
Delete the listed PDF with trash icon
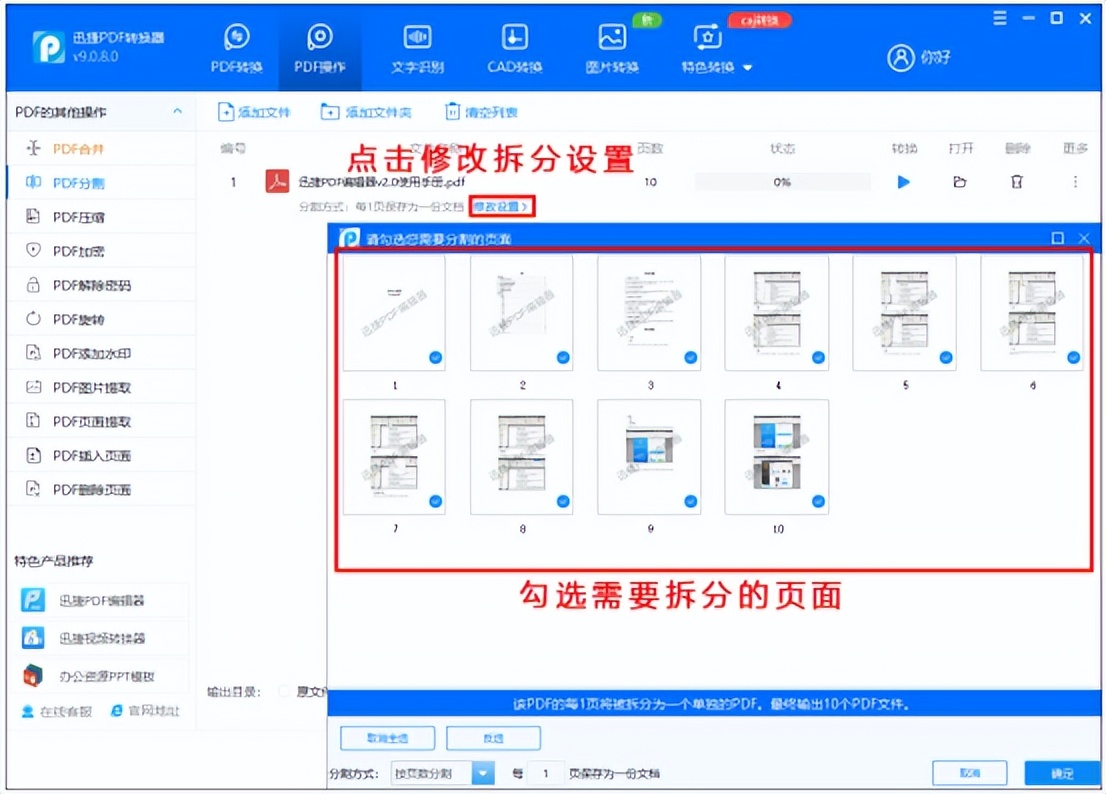(1016, 182)
